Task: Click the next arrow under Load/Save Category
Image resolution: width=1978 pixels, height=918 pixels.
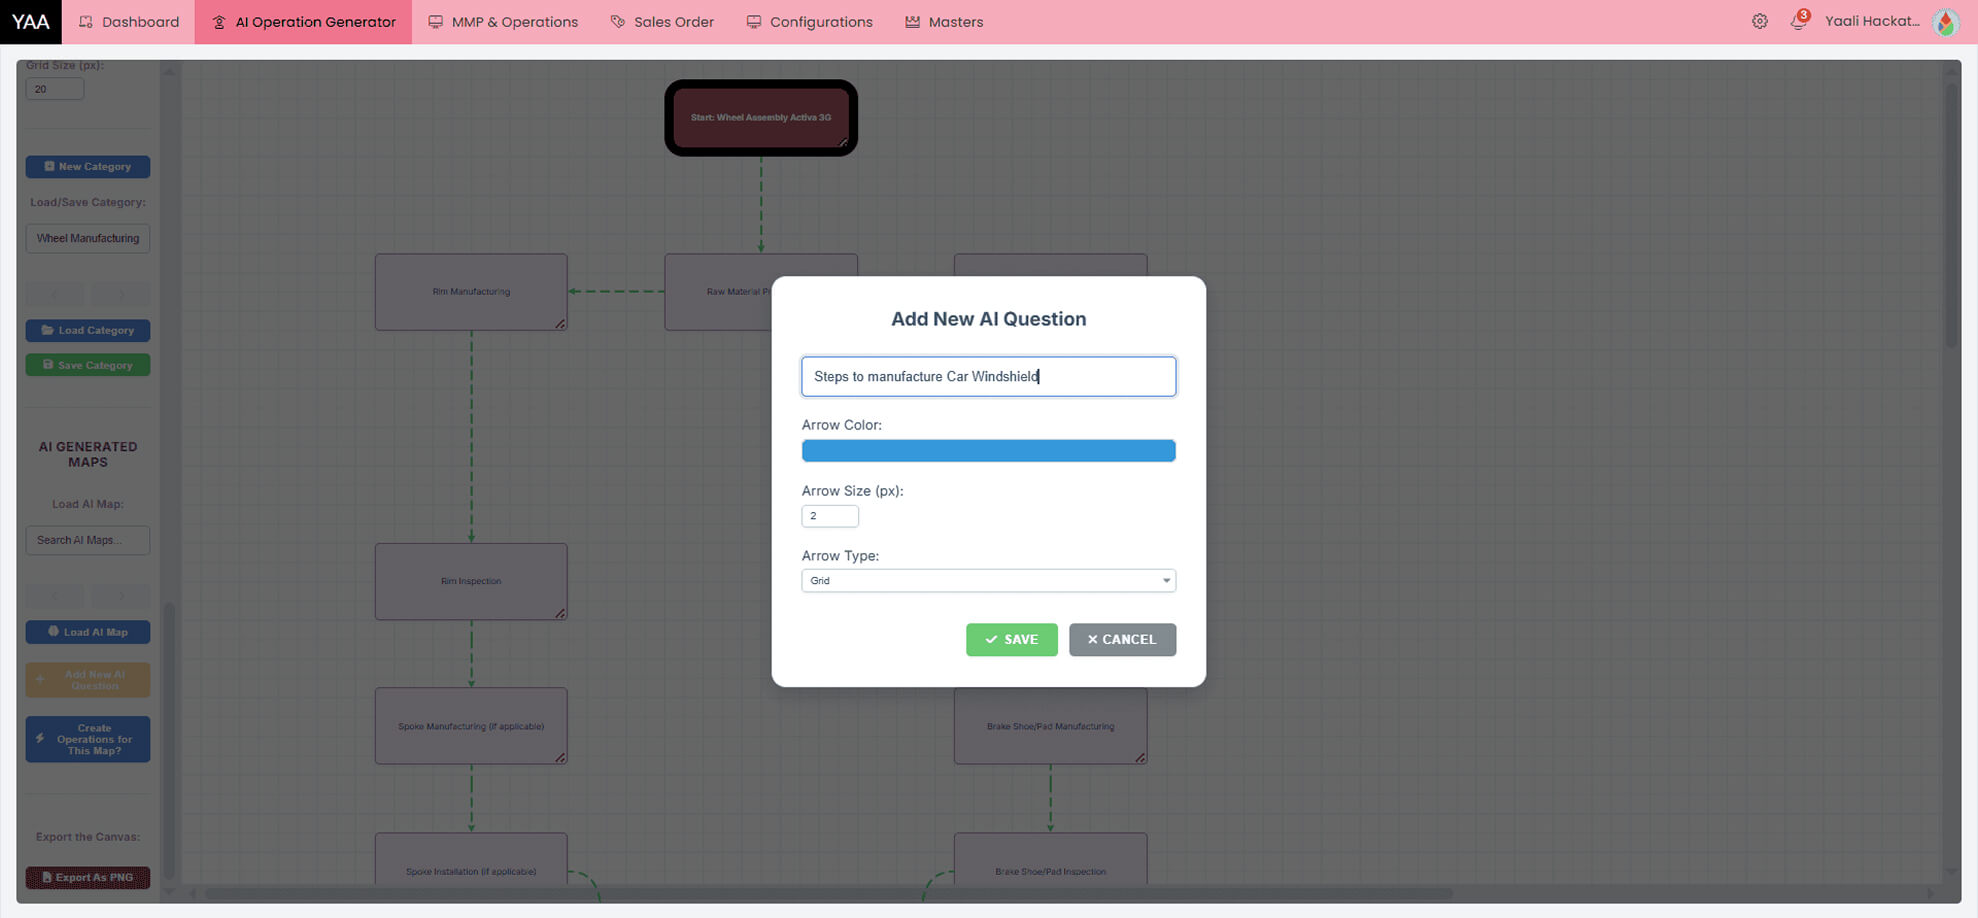Action: [122, 293]
